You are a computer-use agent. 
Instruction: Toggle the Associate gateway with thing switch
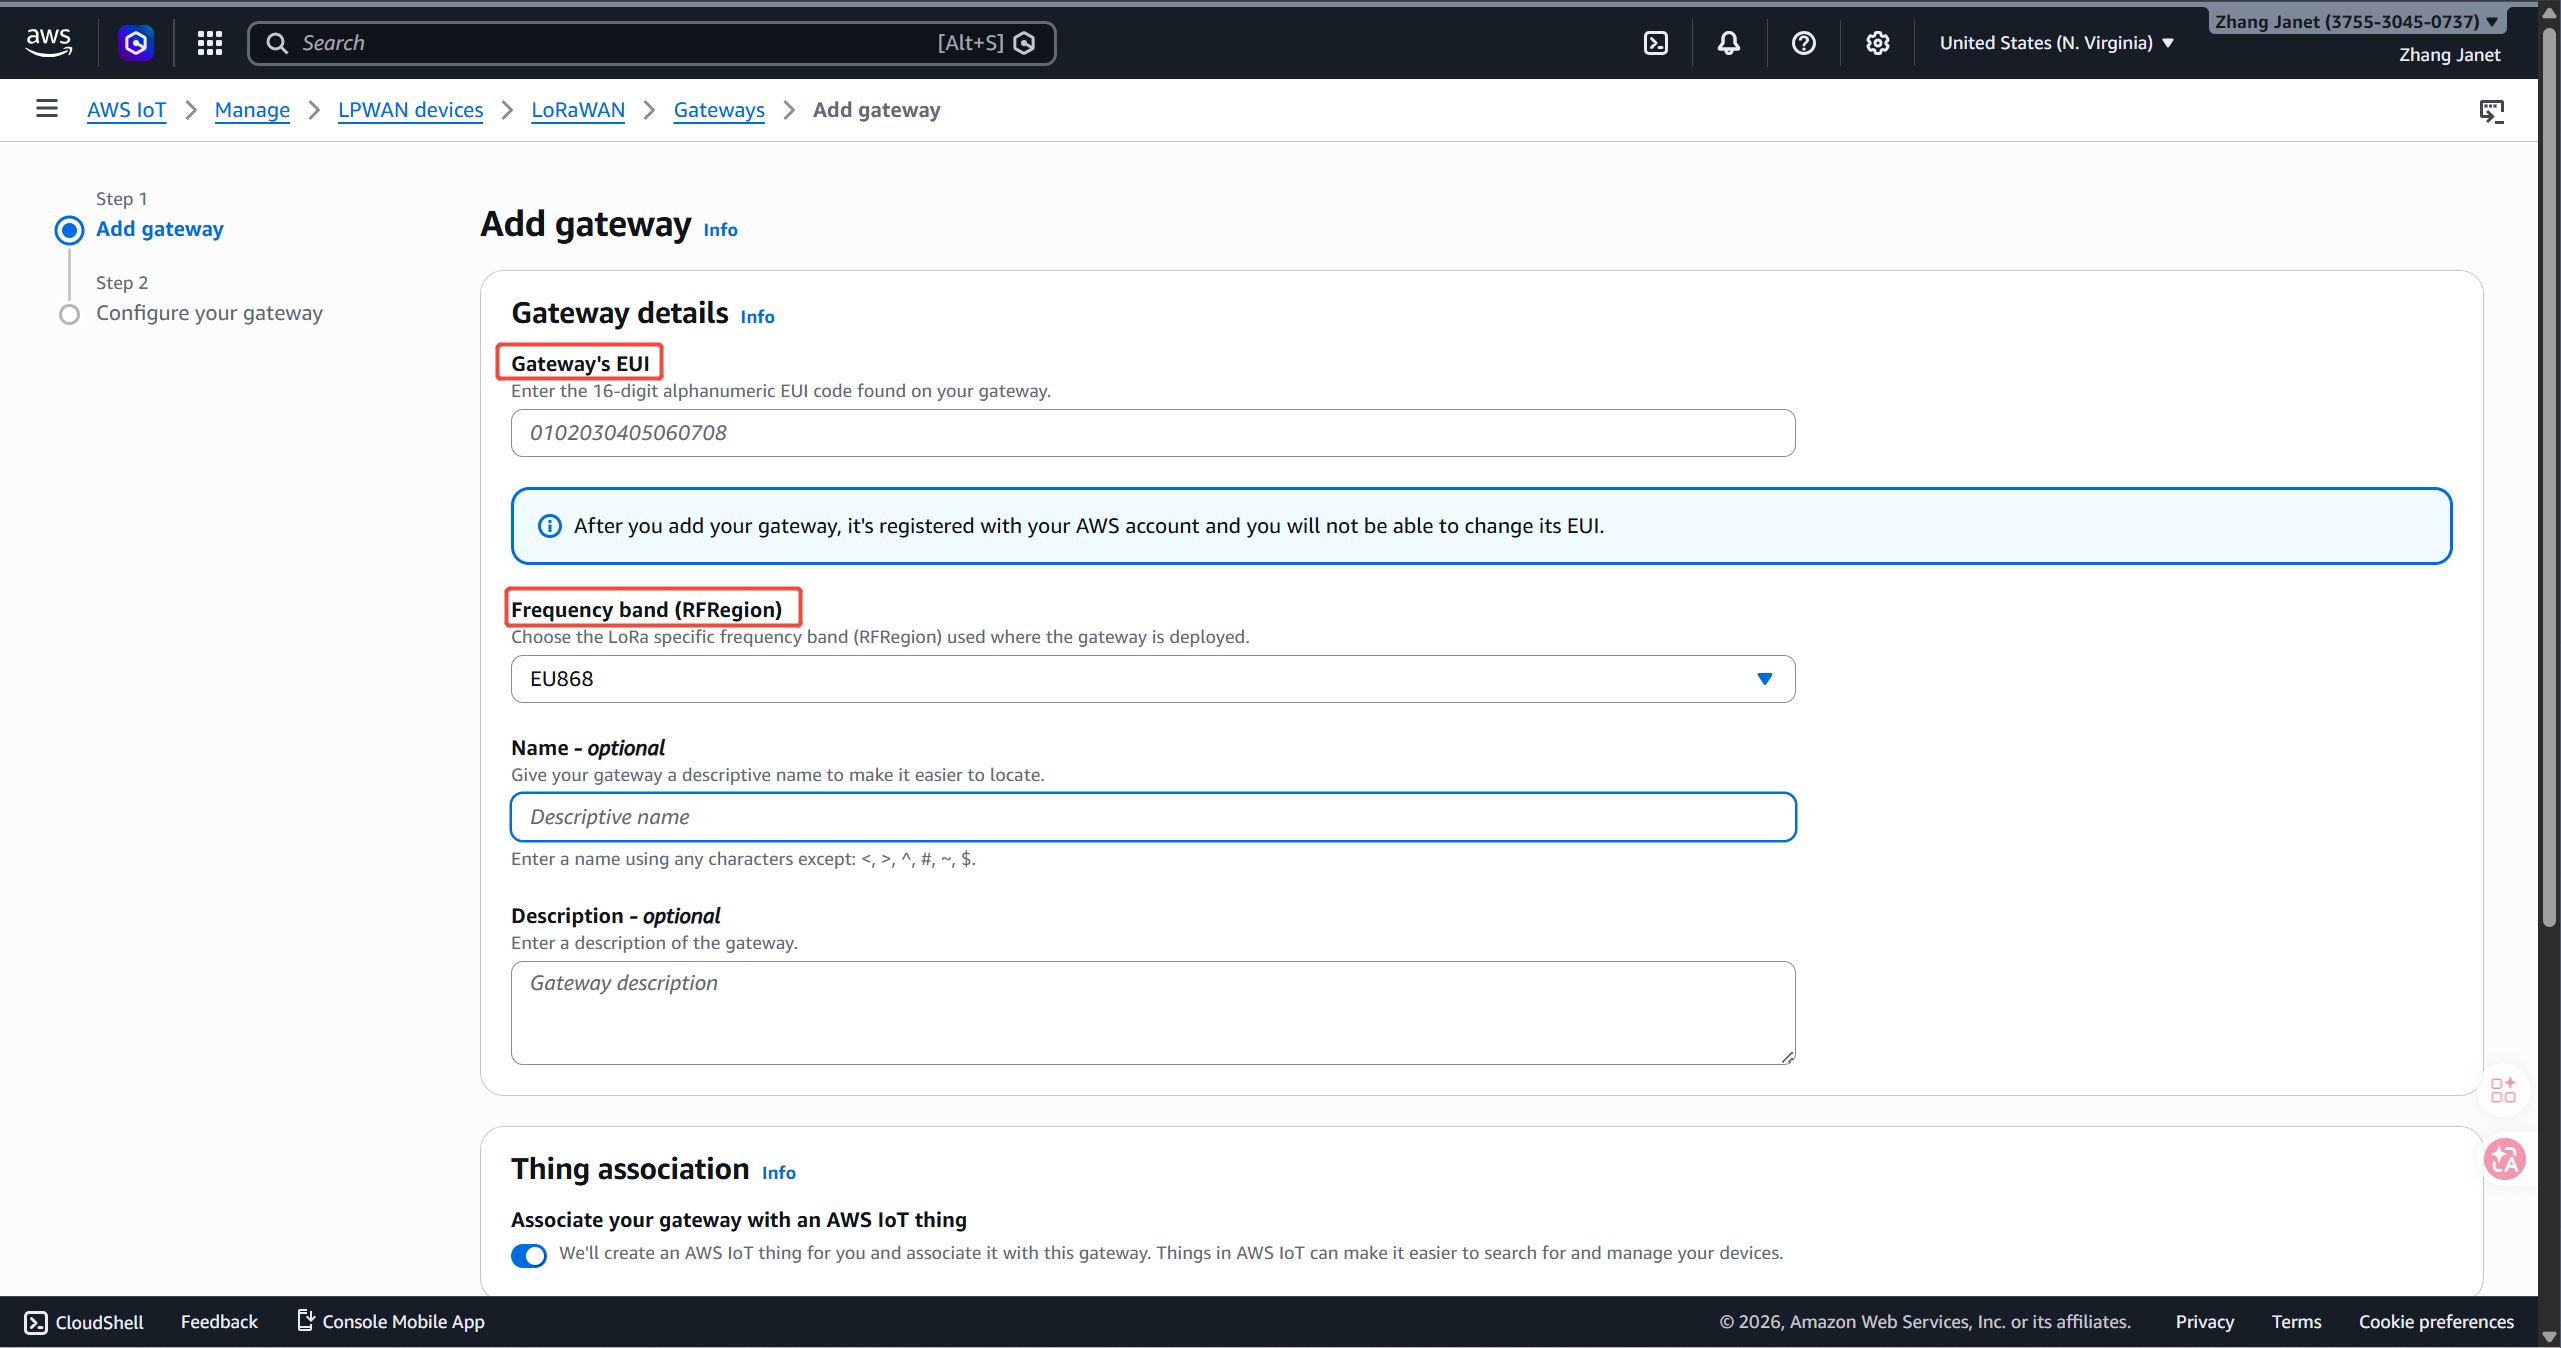(x=528, y=1255)
